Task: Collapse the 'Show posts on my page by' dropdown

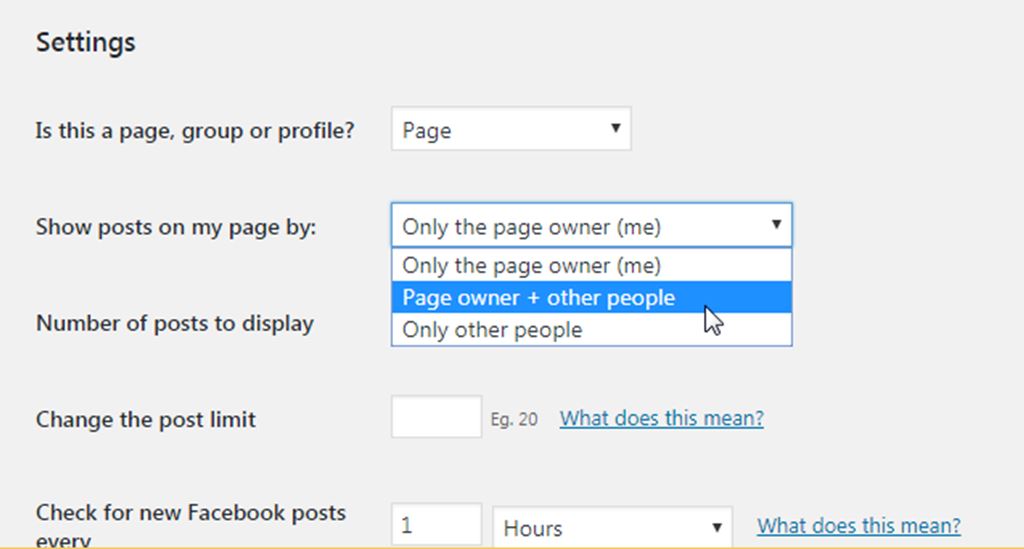Action: [590, 227]
